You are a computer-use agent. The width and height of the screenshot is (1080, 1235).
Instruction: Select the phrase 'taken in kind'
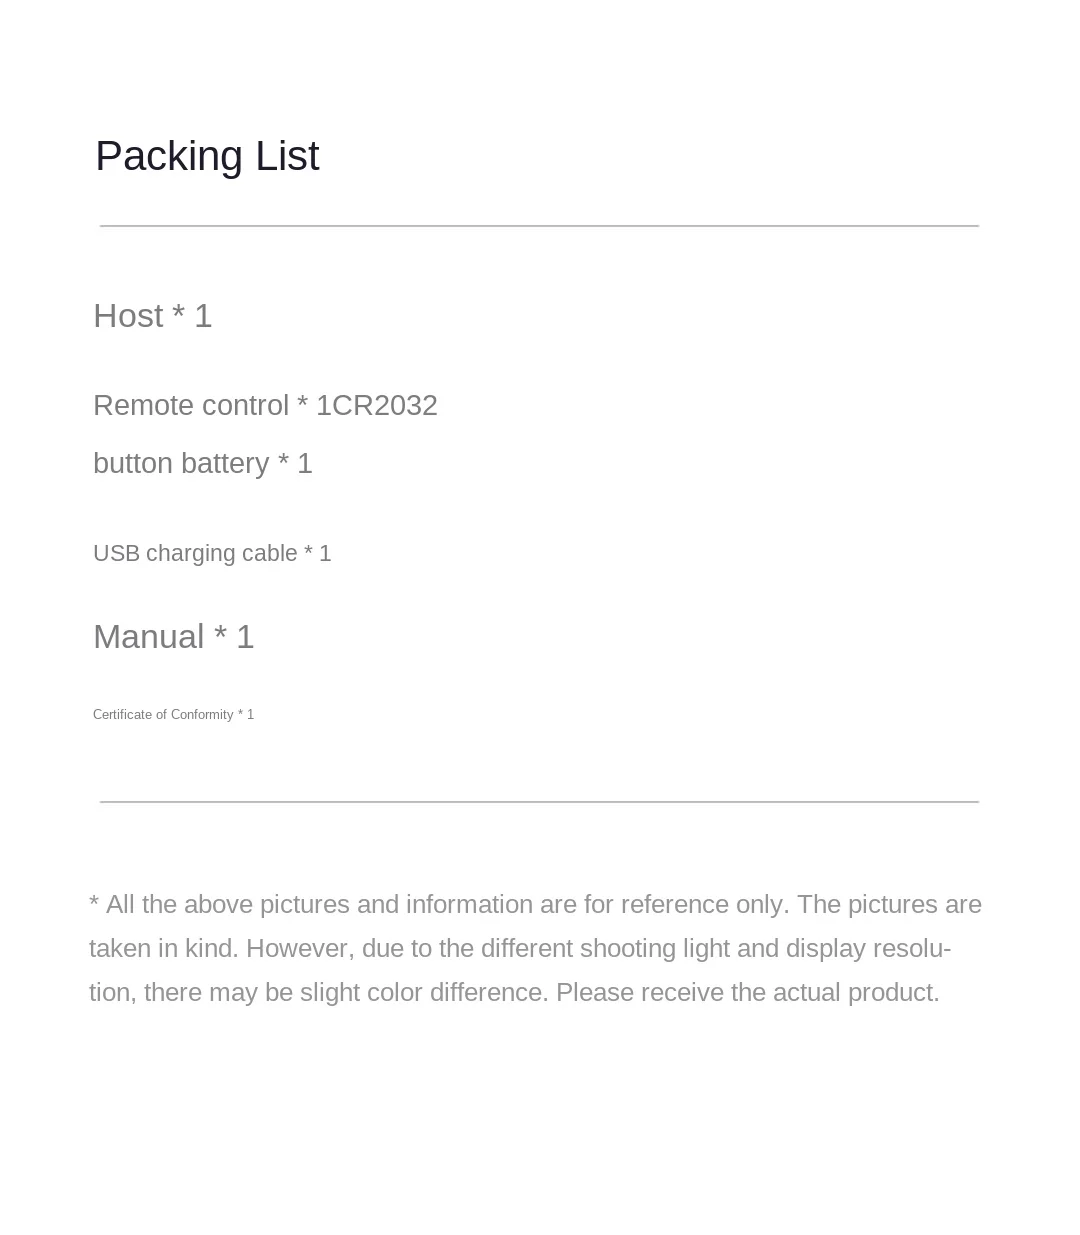click(163, 948)
